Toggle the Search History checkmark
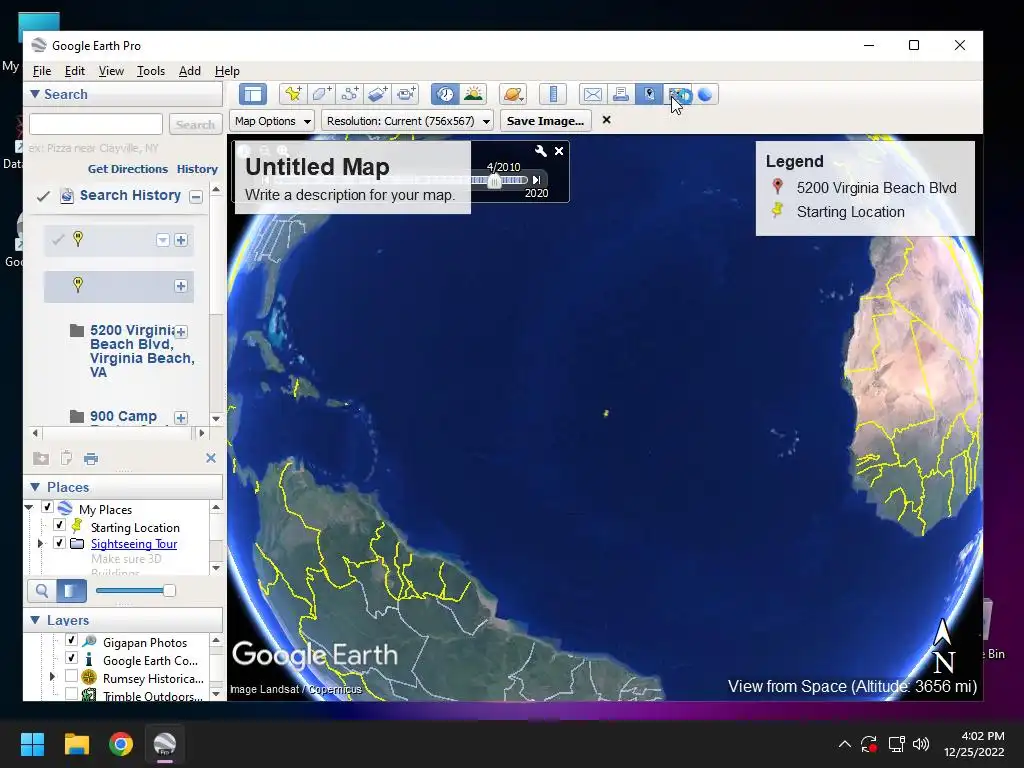This screenshot has height=768, width=1024. (43, 196)
